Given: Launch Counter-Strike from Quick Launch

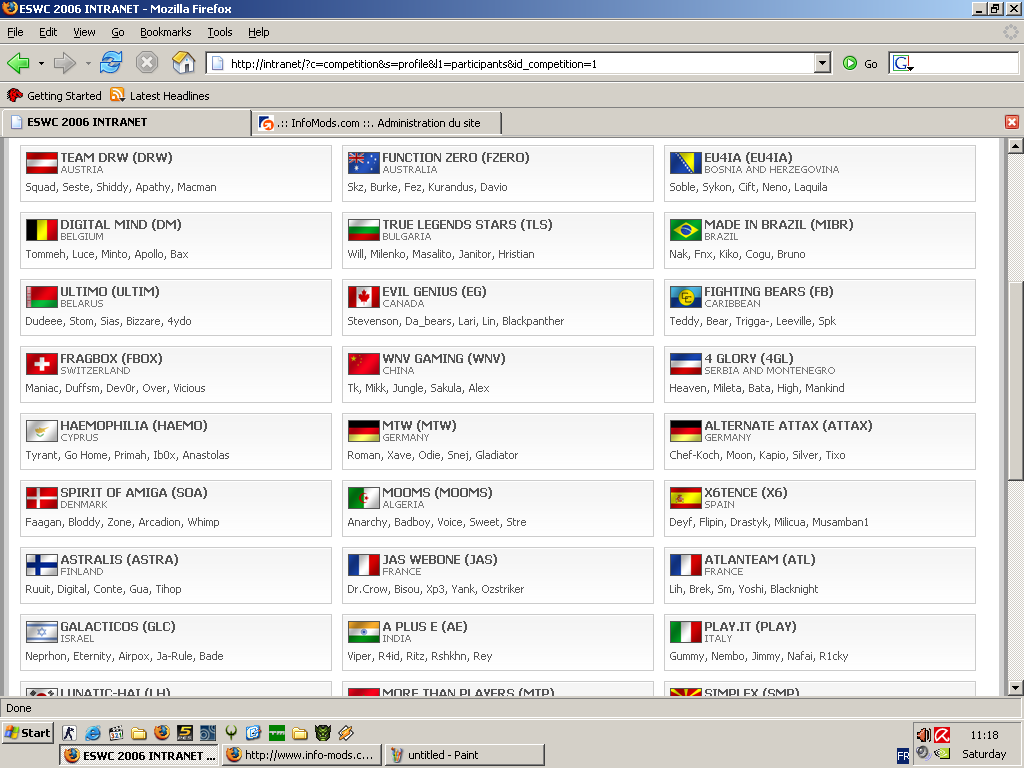Looking at the screenshot, I should tap(69, 733).
